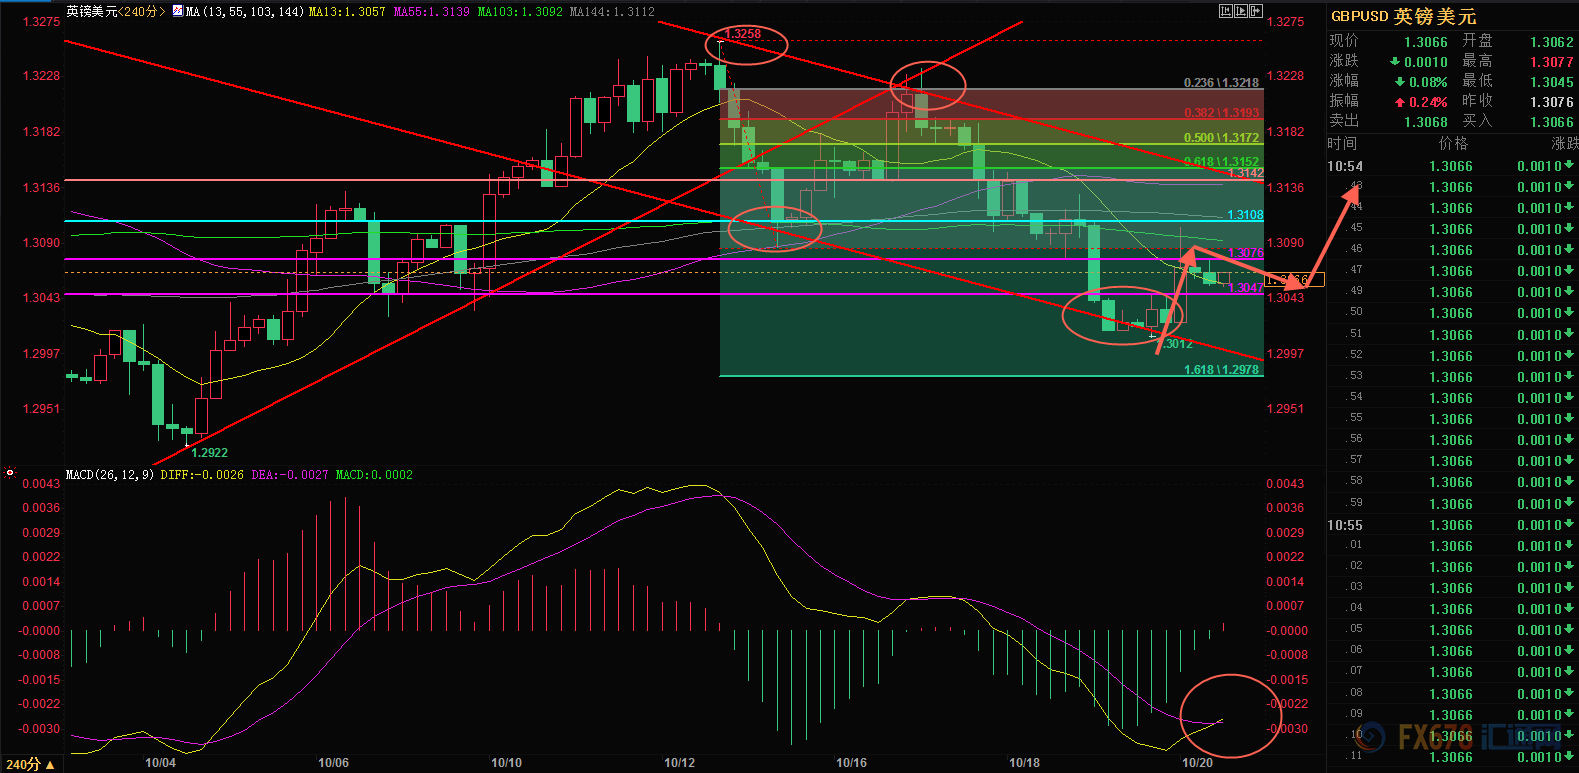Select the DIFF:-0.0026 value
1579x773 pixels.
click(x=202, y=475)
